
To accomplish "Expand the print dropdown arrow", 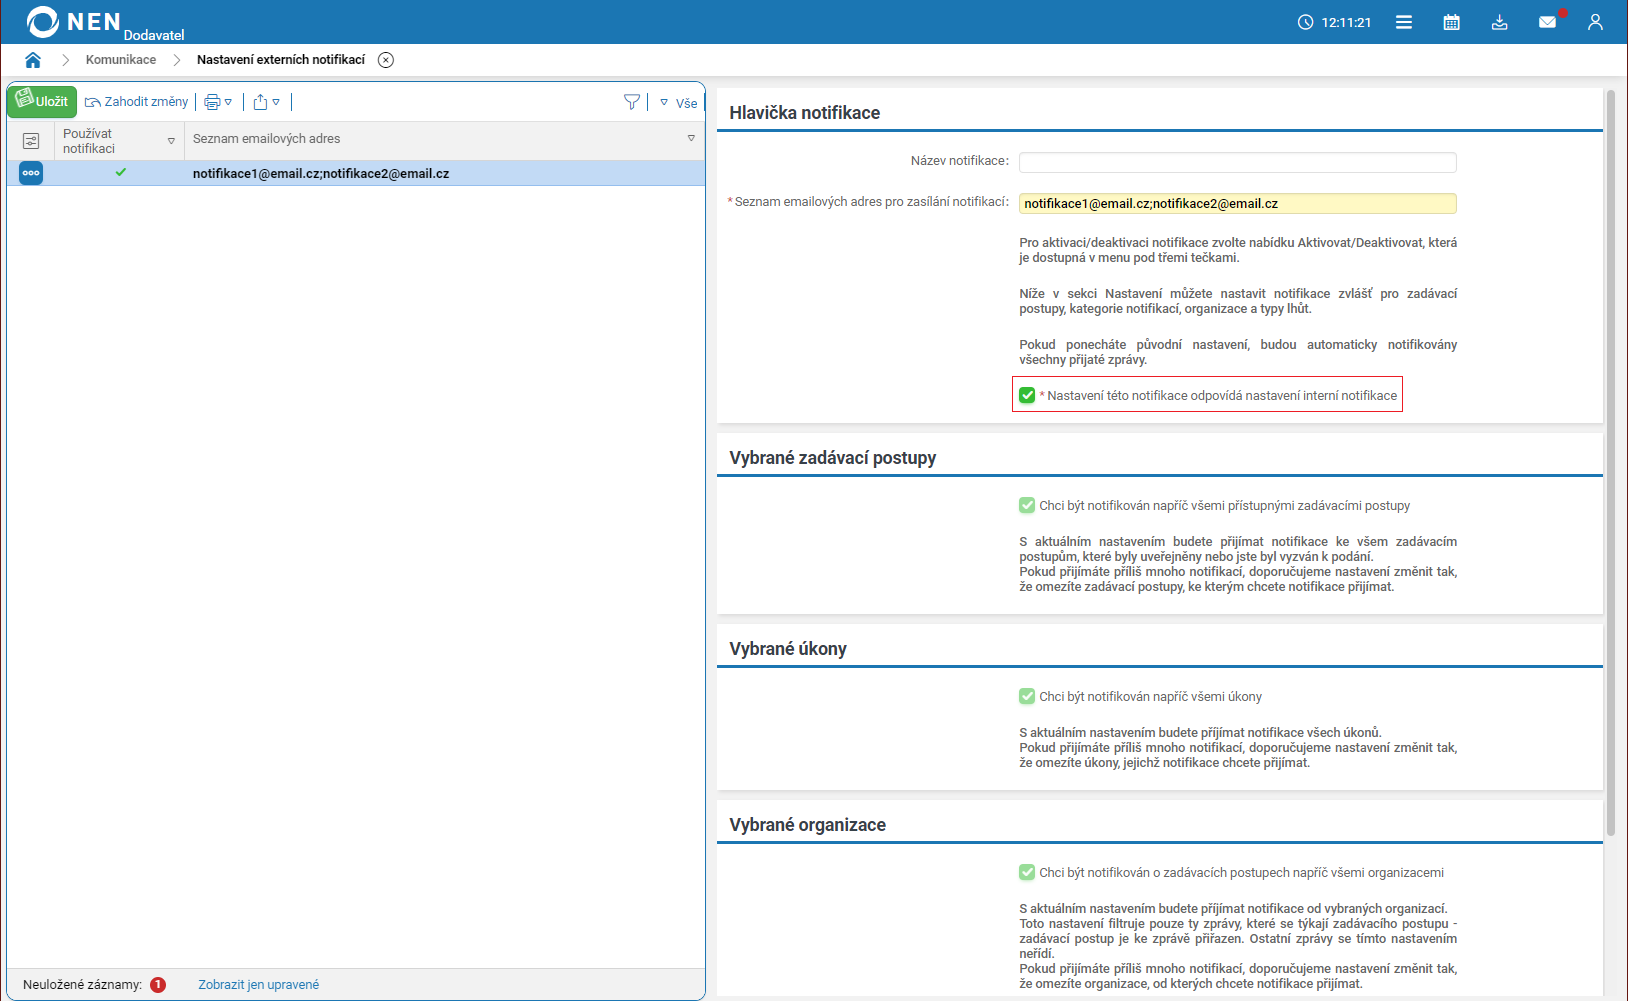I will (x=228, y=102).
